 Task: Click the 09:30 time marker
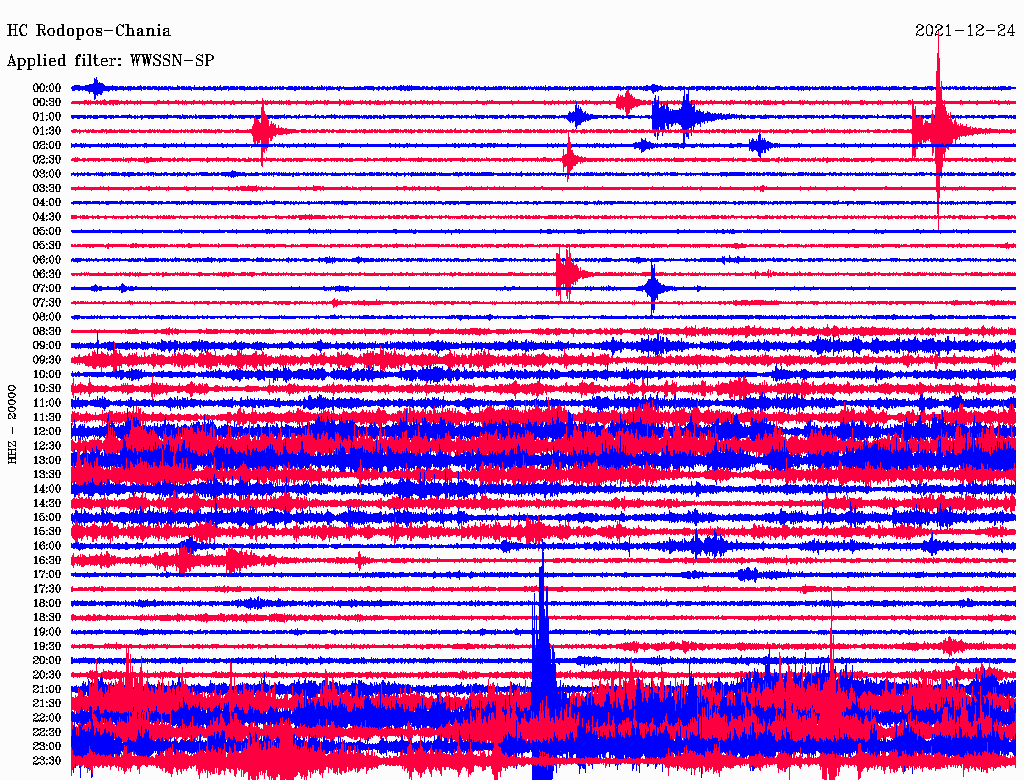click(47, 360)
